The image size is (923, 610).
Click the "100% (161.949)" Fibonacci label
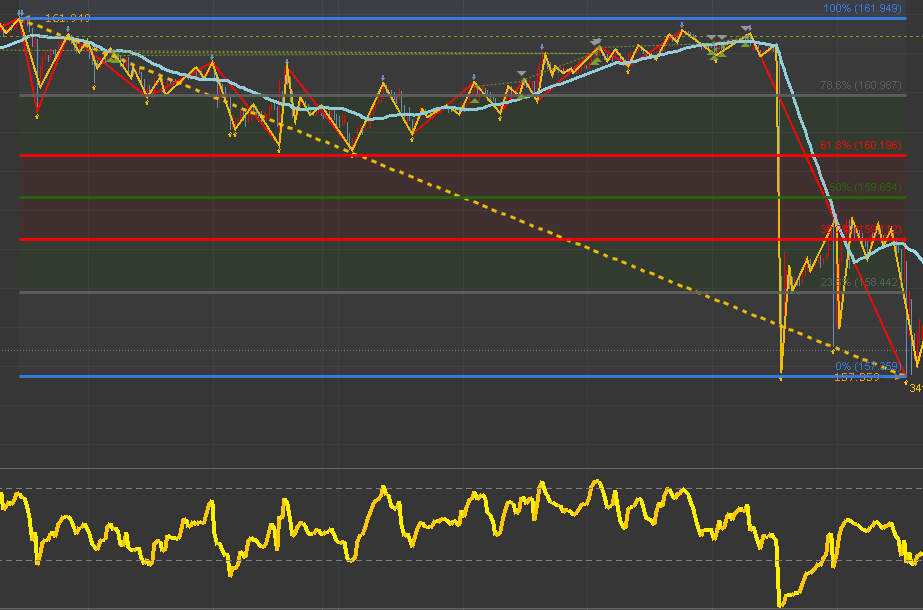862,8
